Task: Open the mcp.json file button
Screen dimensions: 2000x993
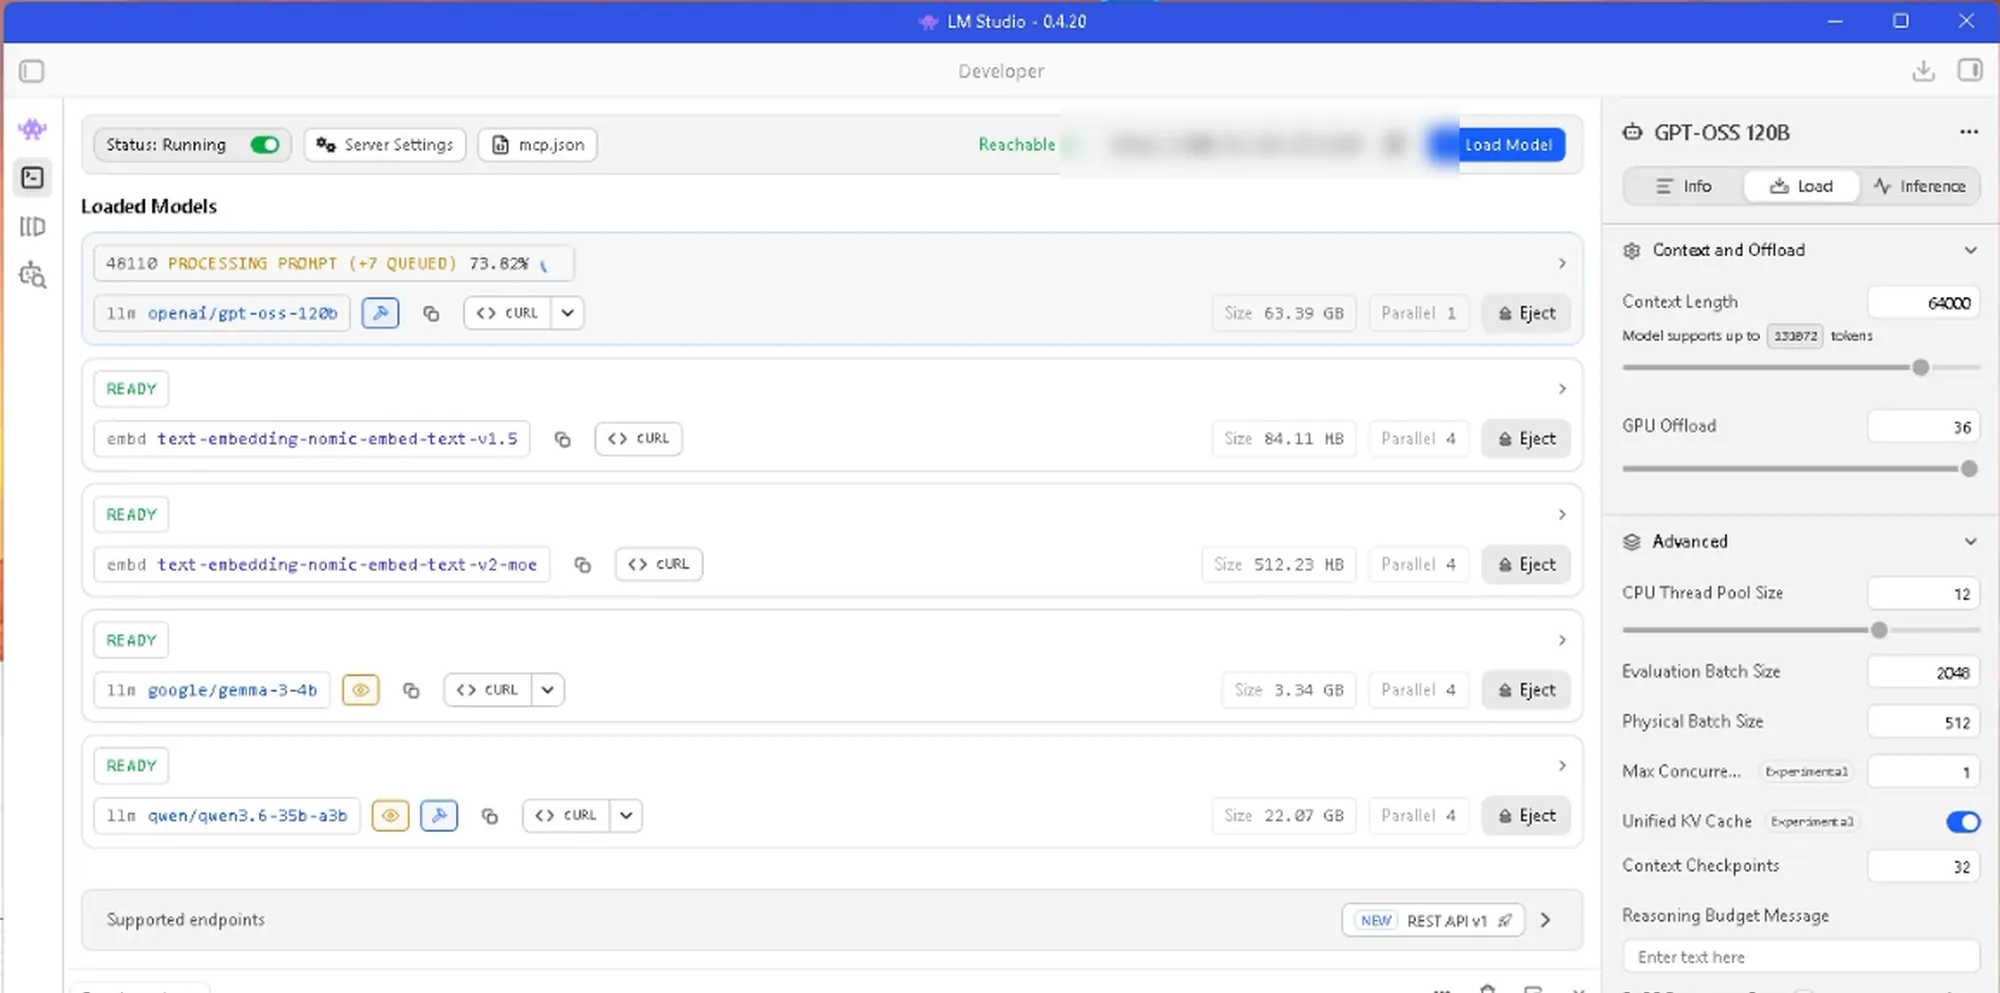Action: pyautogui.click(x=538, y=145)
